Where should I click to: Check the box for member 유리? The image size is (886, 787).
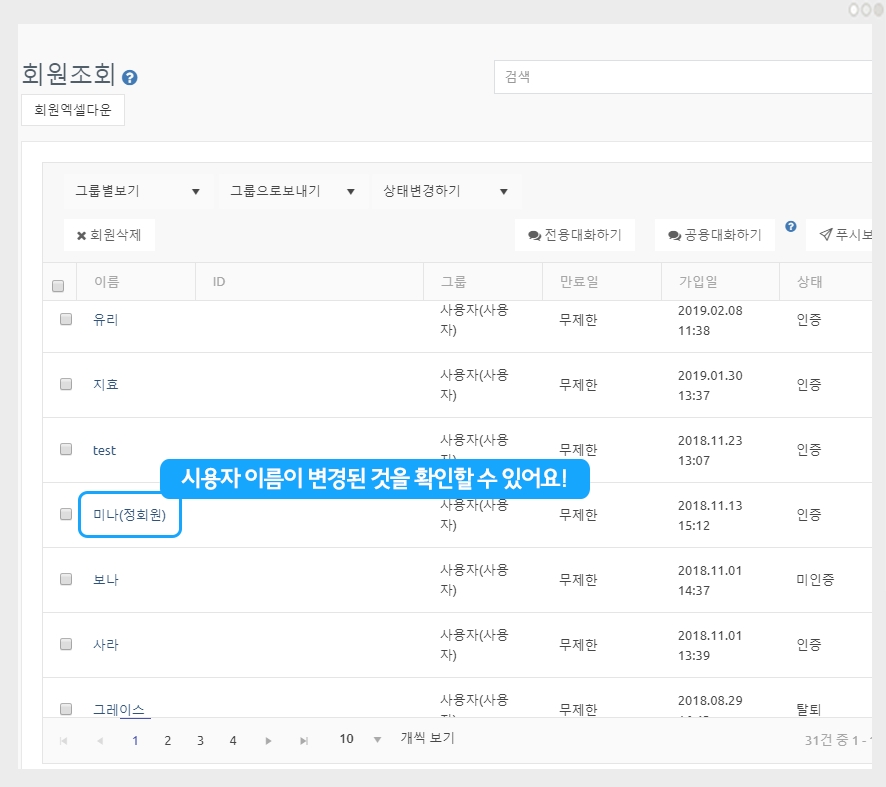(x=66, y=319)
